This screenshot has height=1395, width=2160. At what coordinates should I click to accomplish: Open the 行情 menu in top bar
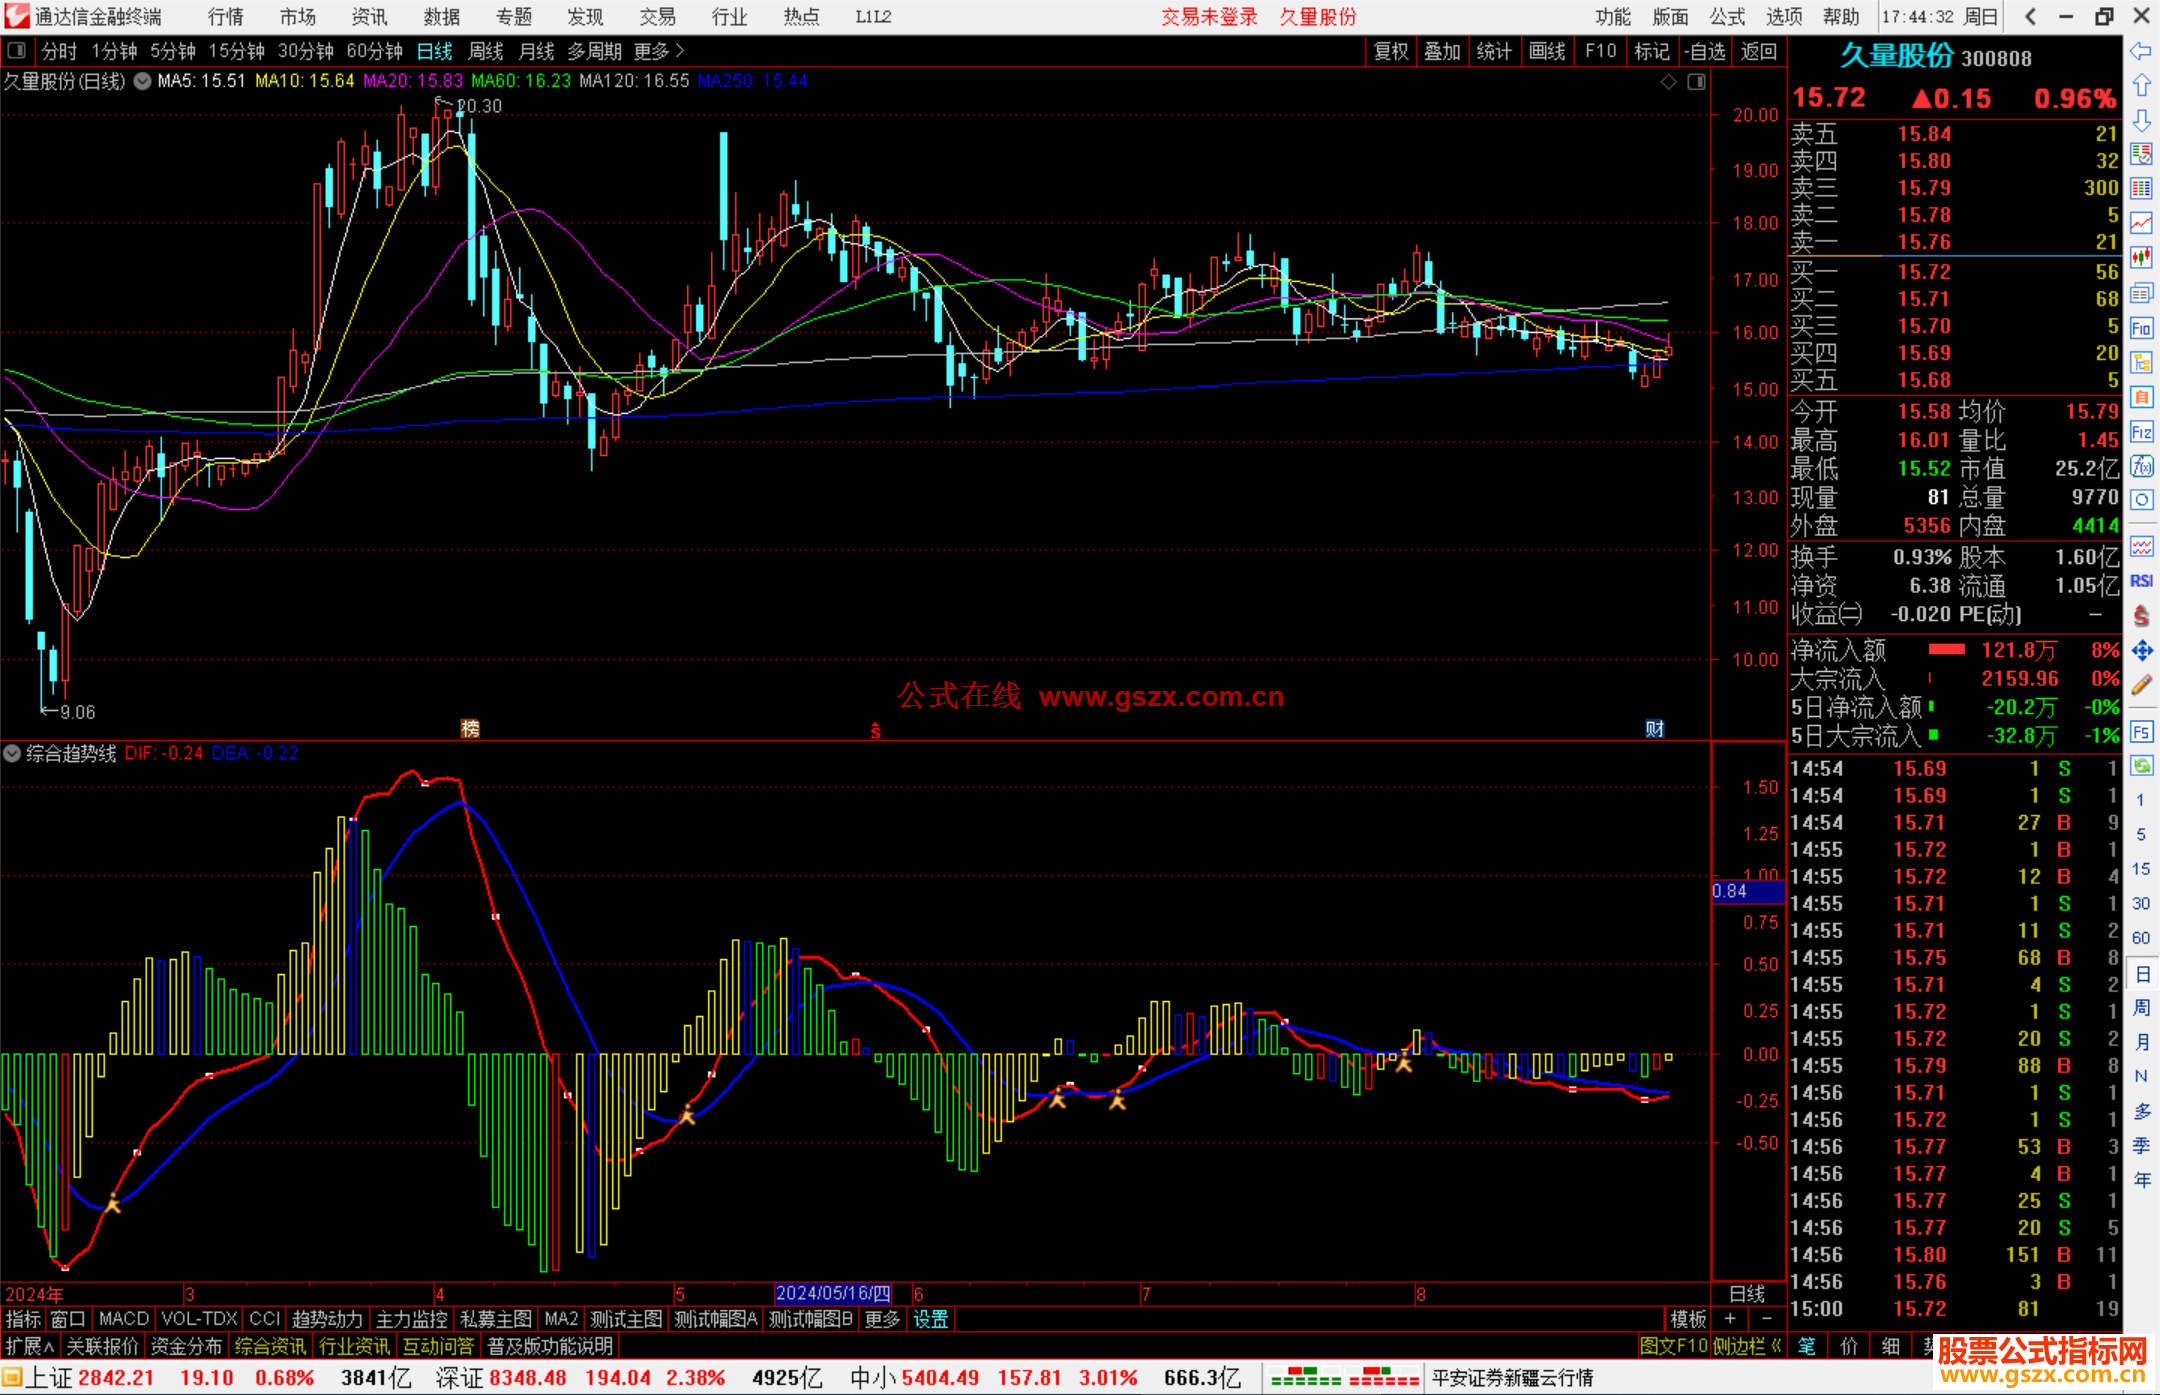point(225,16)
